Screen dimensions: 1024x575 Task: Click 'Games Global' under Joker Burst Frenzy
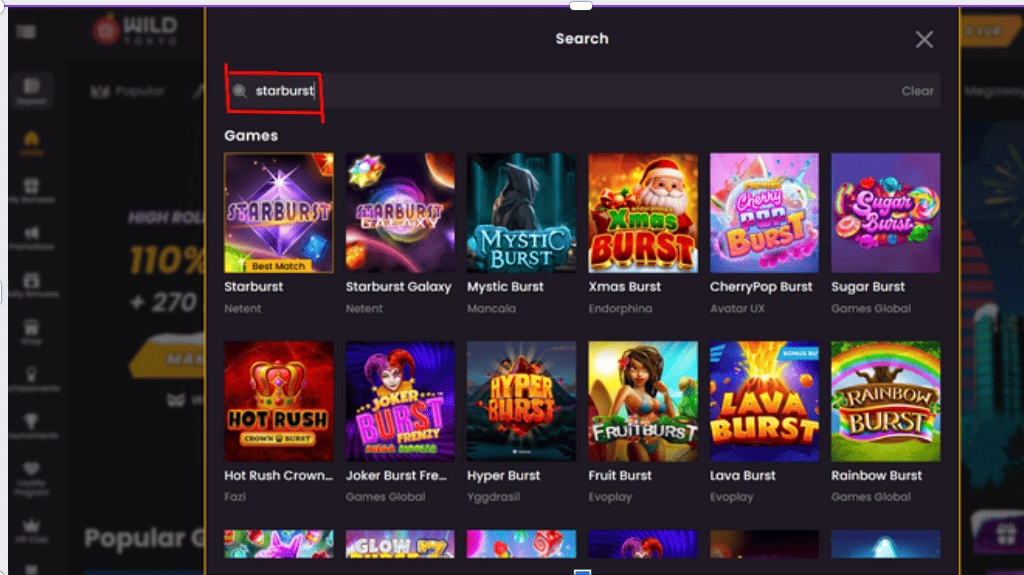(385, 497)
